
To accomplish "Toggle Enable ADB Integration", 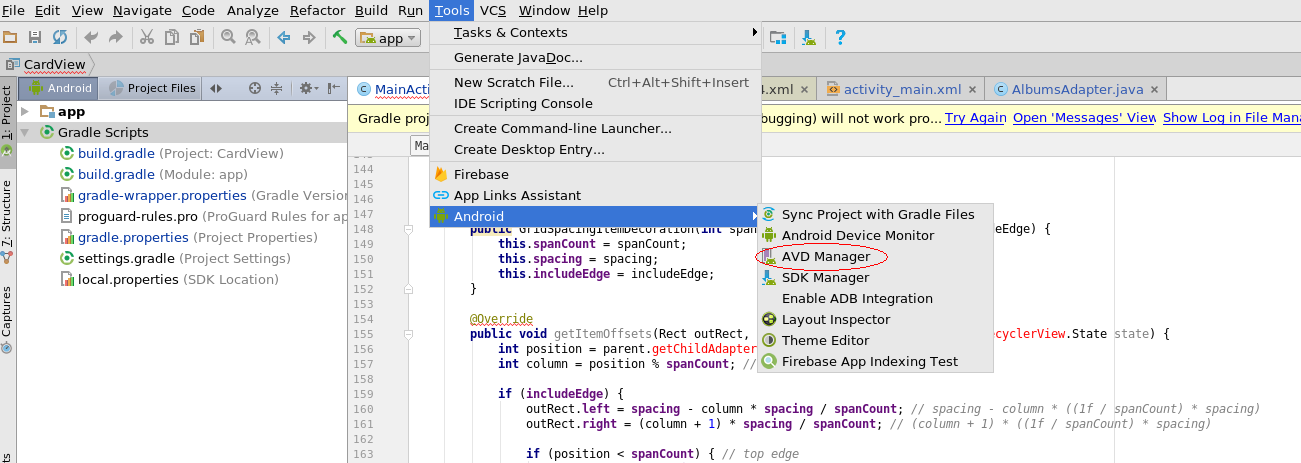I will coord(875,298).
